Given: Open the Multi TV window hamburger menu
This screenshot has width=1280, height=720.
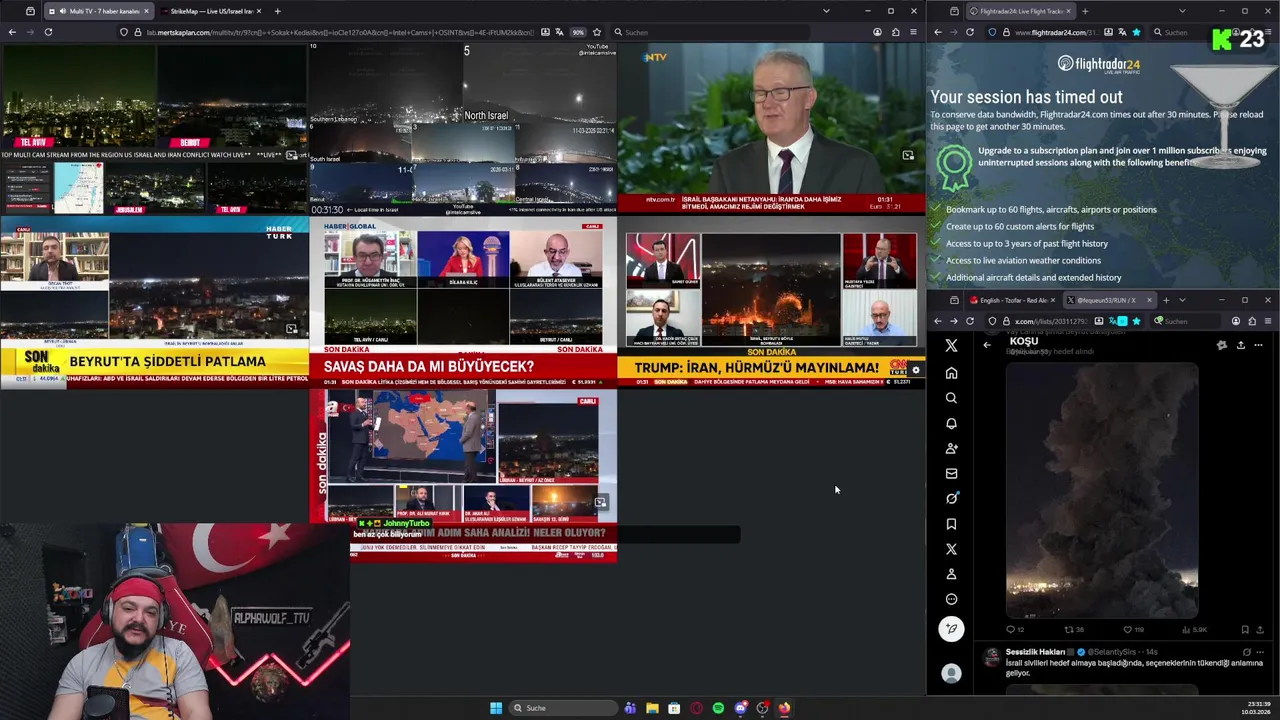Looking at the screenshot, I should pos(913,32).
